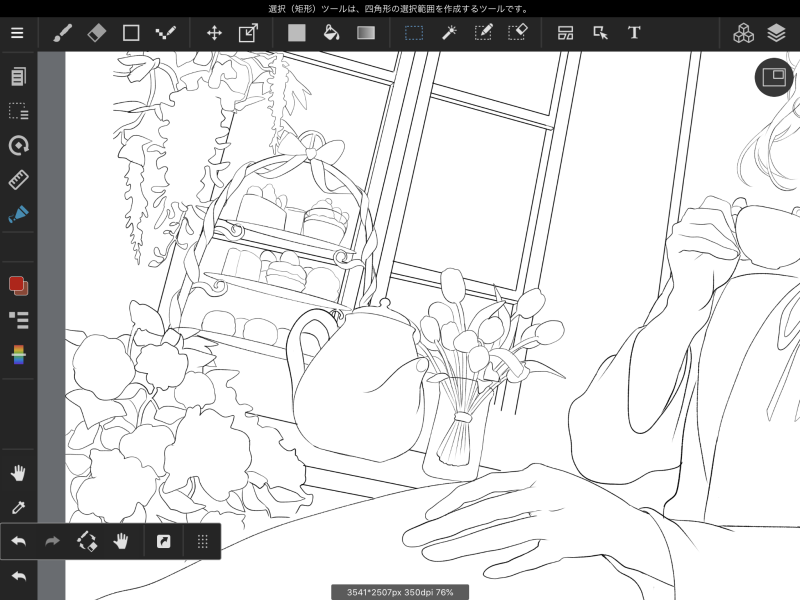The image size is (800, 600).
Task: Click the hand icon in floating bar
Action: [121, 541]
